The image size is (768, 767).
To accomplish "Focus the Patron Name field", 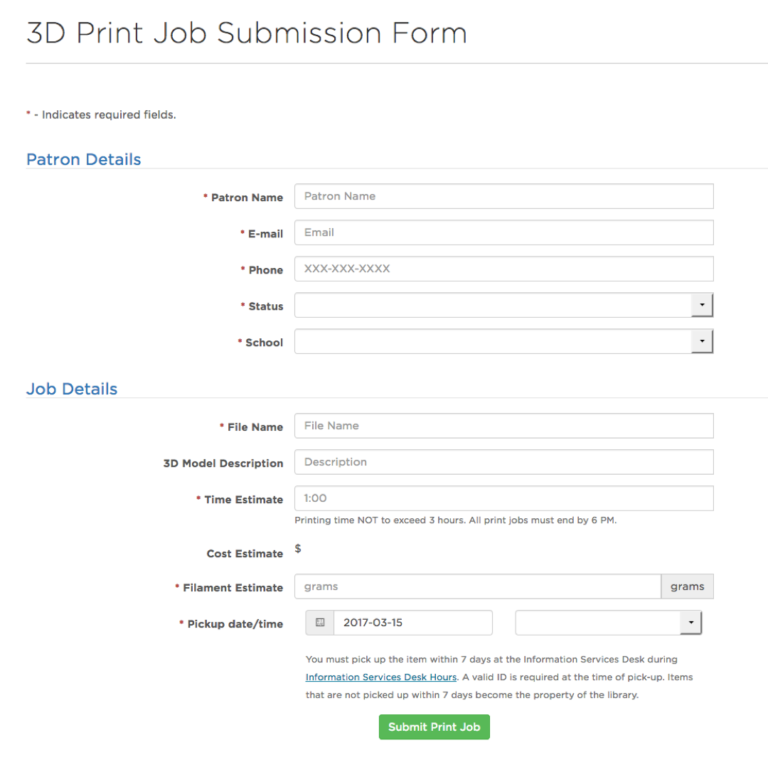I will coord(503,196).
